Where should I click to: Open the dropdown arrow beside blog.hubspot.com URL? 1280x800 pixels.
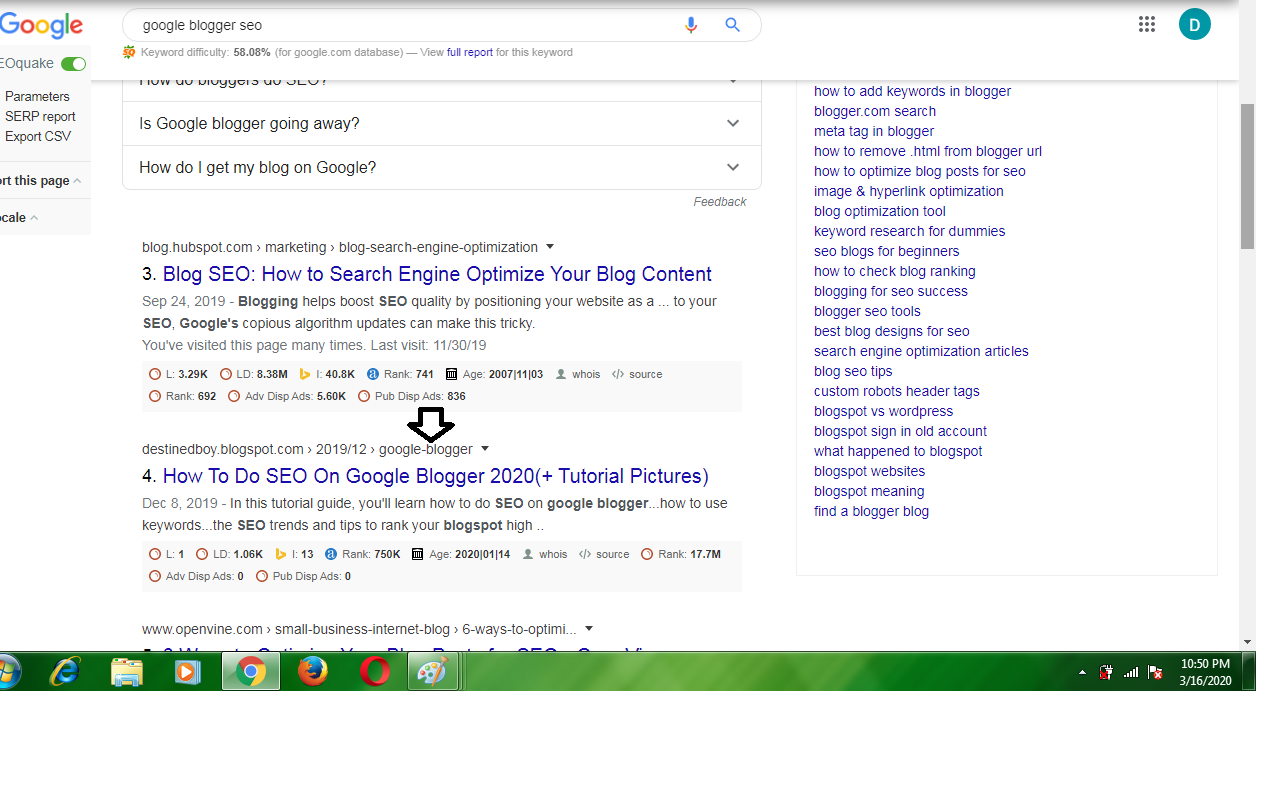pos(550,247)
